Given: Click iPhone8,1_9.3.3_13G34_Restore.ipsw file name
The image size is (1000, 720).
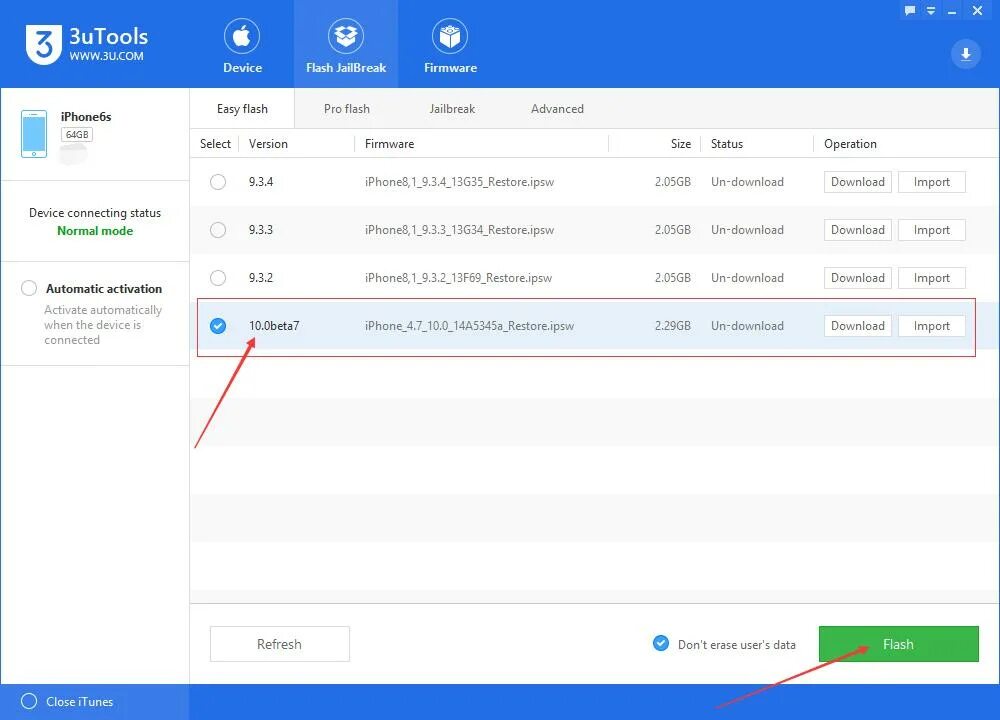Looking at the screenshot, I should tap(459, 230).
